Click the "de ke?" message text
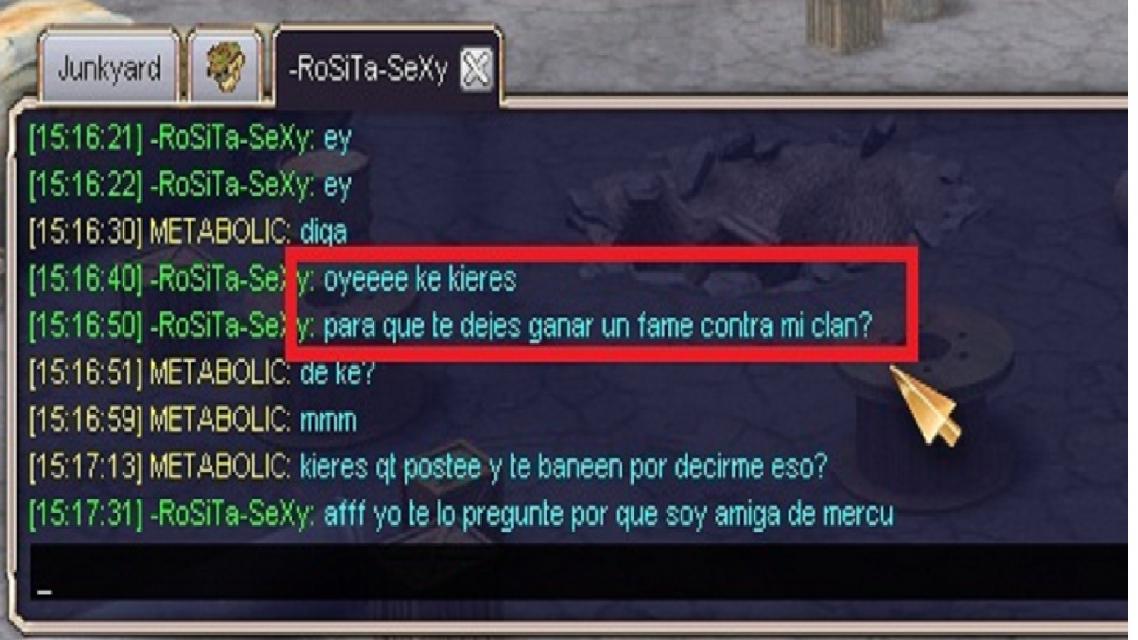Screen dimensions: 1138x640 pyautogui.click(x=337, y=374)
